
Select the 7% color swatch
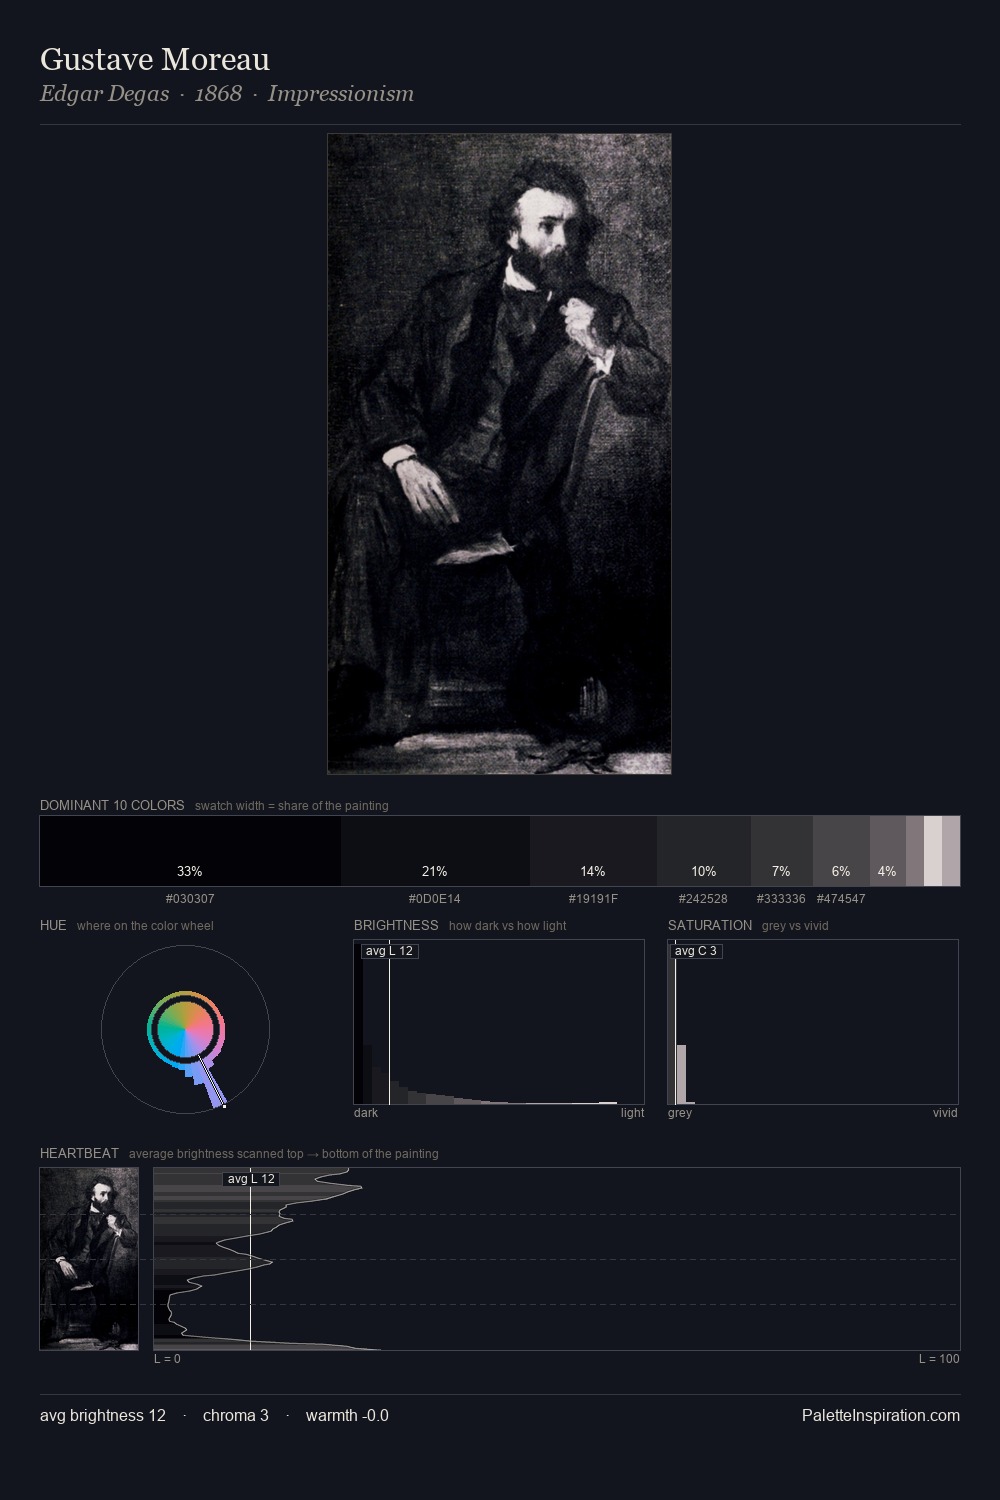[x=782, y=851]
